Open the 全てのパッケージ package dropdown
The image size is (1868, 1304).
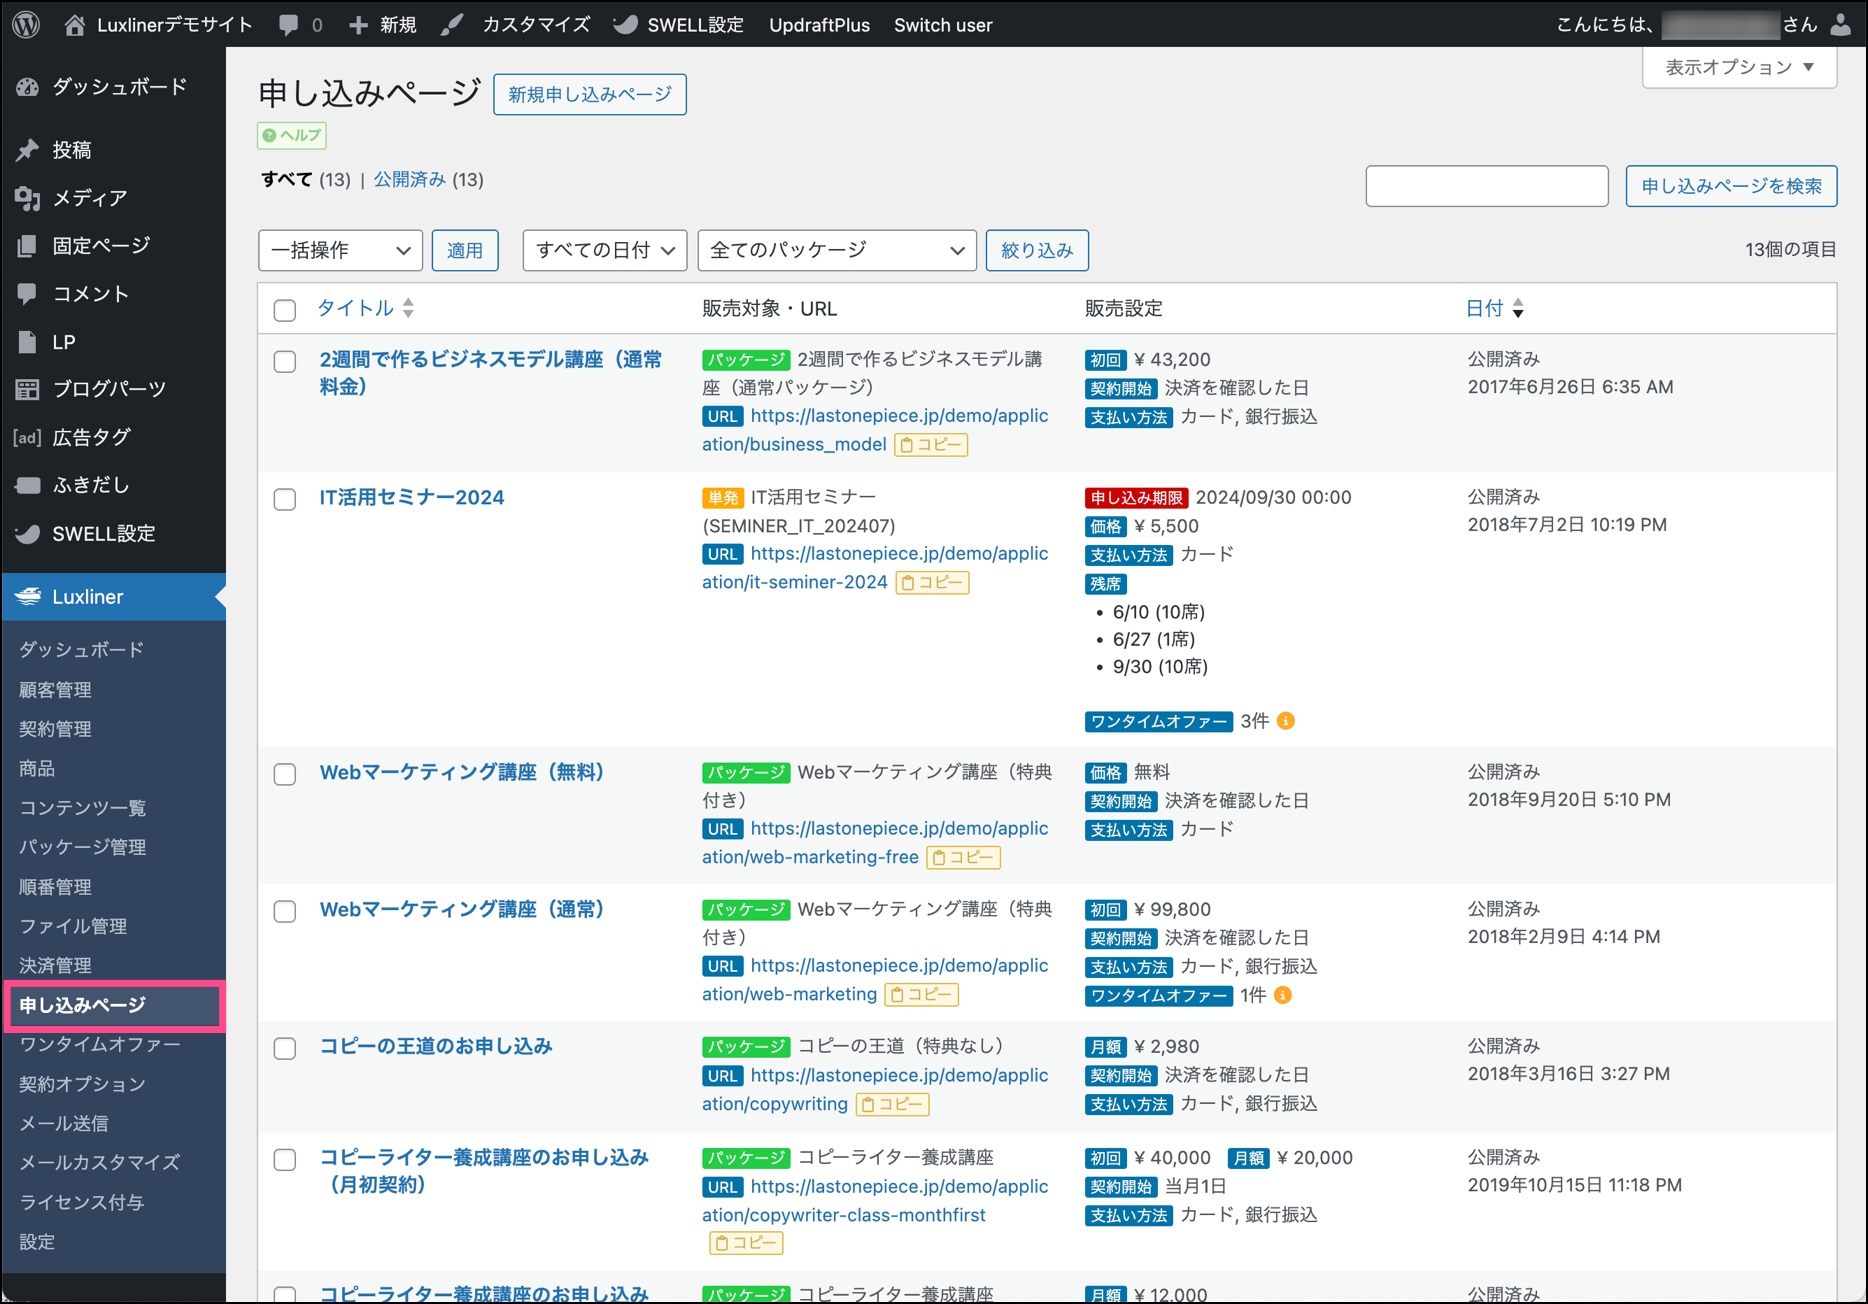point(836,250)
